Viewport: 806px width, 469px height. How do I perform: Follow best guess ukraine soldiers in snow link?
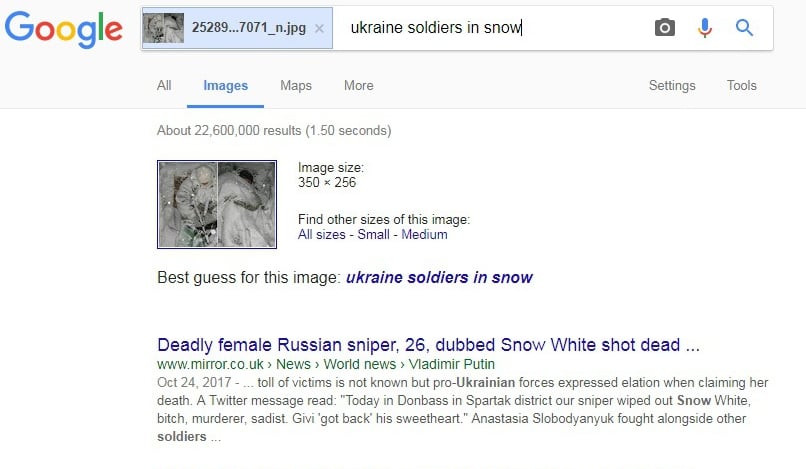[x=439, y=278]
